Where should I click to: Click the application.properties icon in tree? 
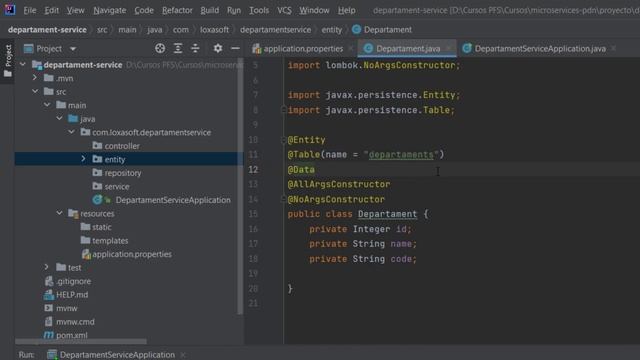(x=86, y=254)
